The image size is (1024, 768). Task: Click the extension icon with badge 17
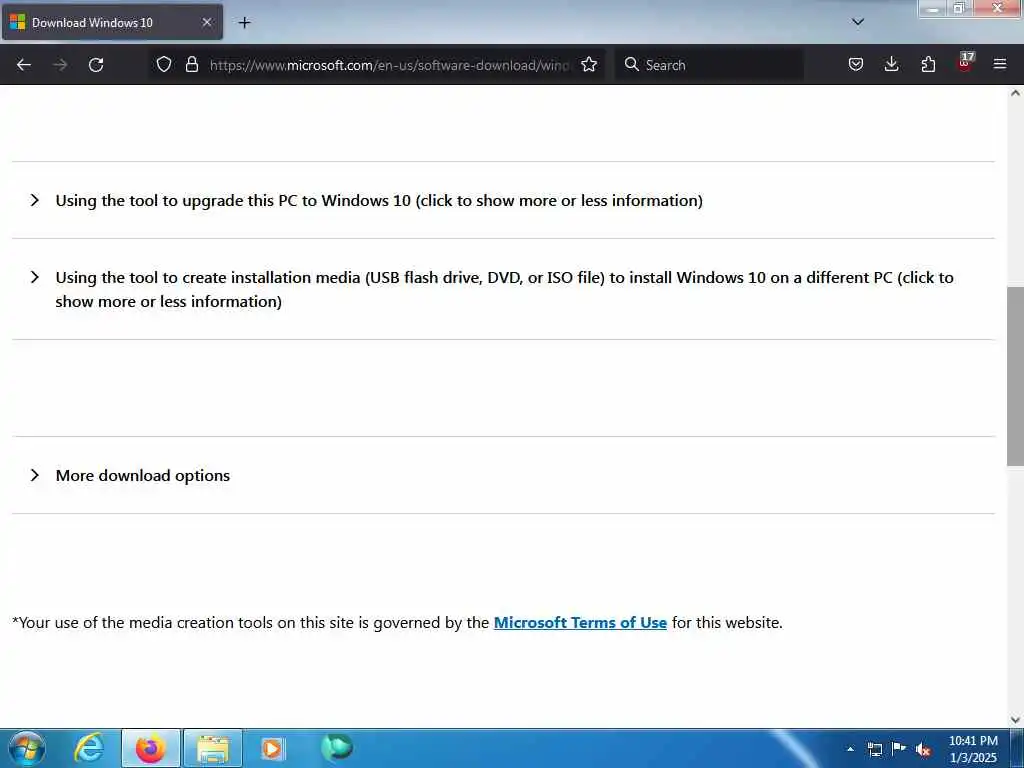tap(965, 63)
